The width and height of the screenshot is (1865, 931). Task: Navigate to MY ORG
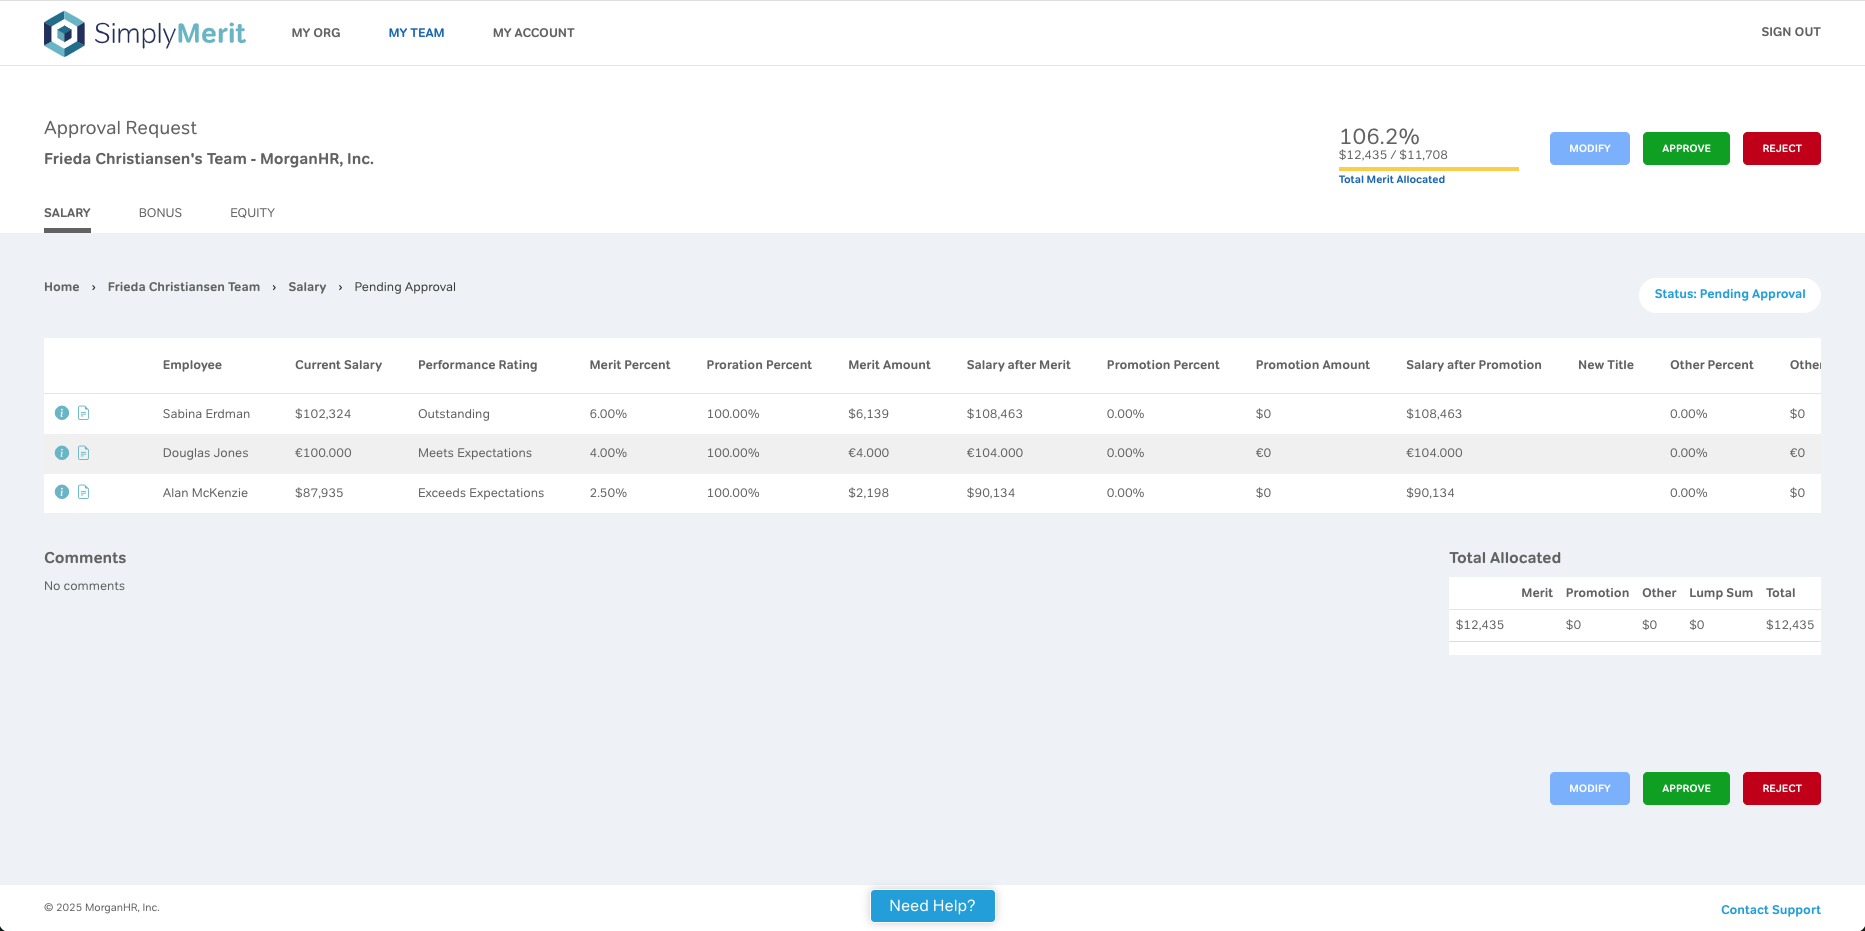pos(315,32)
